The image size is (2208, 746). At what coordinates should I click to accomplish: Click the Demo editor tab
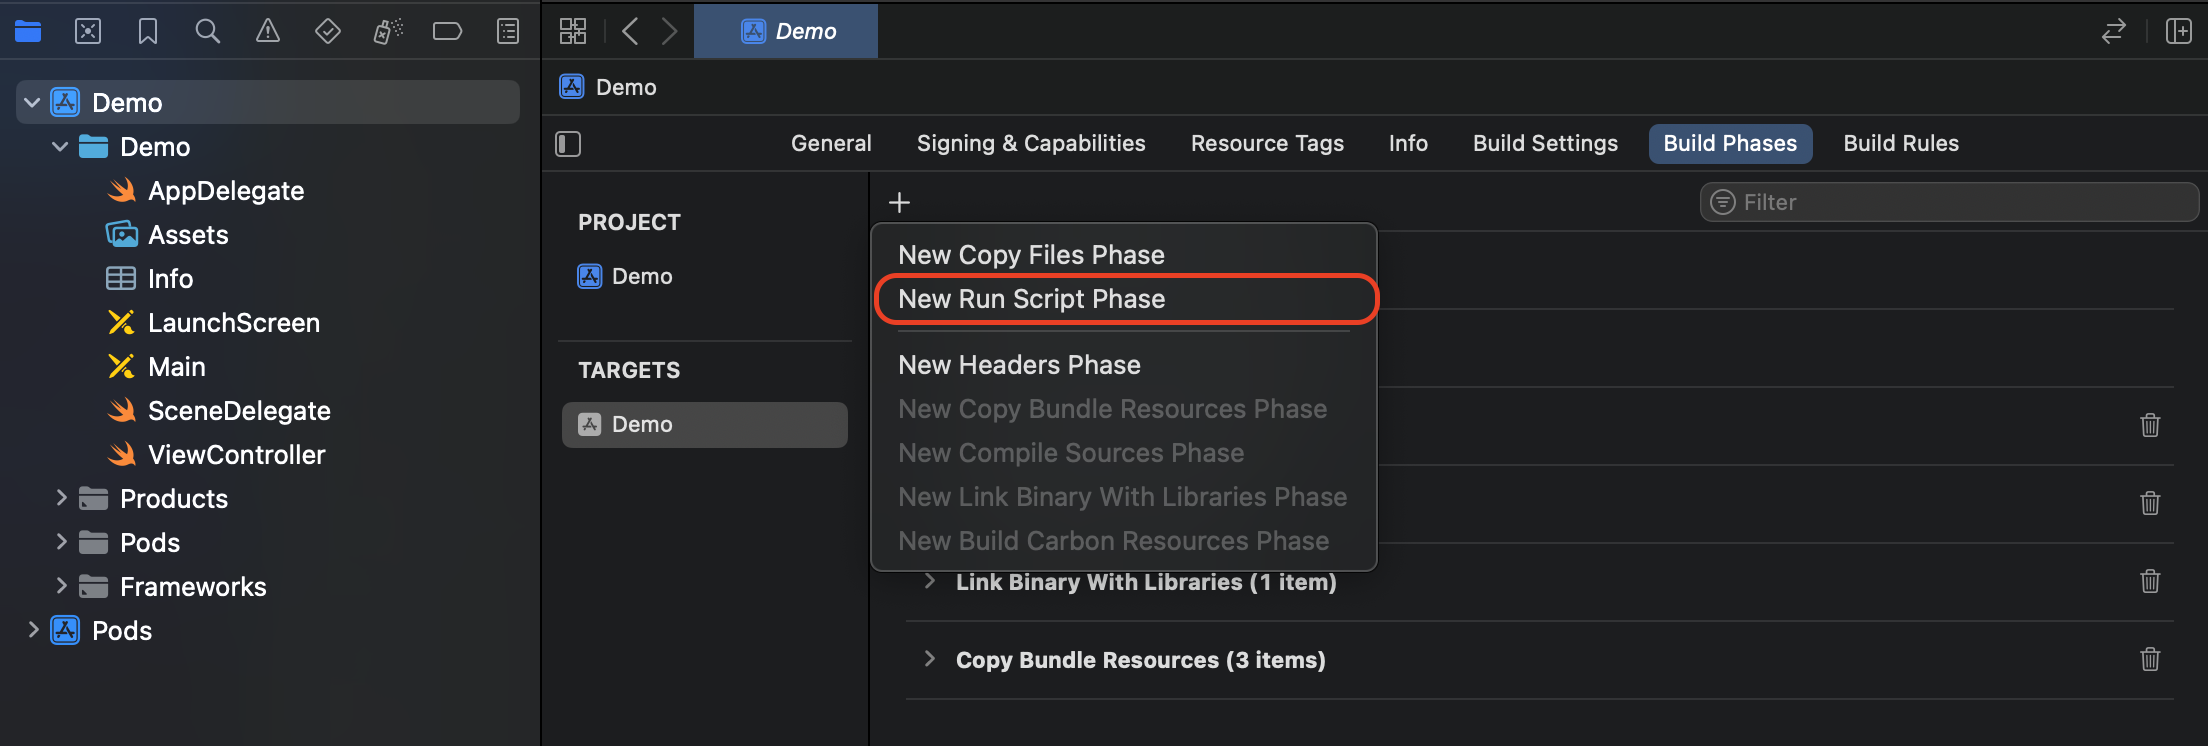click(x=786, y=31)
